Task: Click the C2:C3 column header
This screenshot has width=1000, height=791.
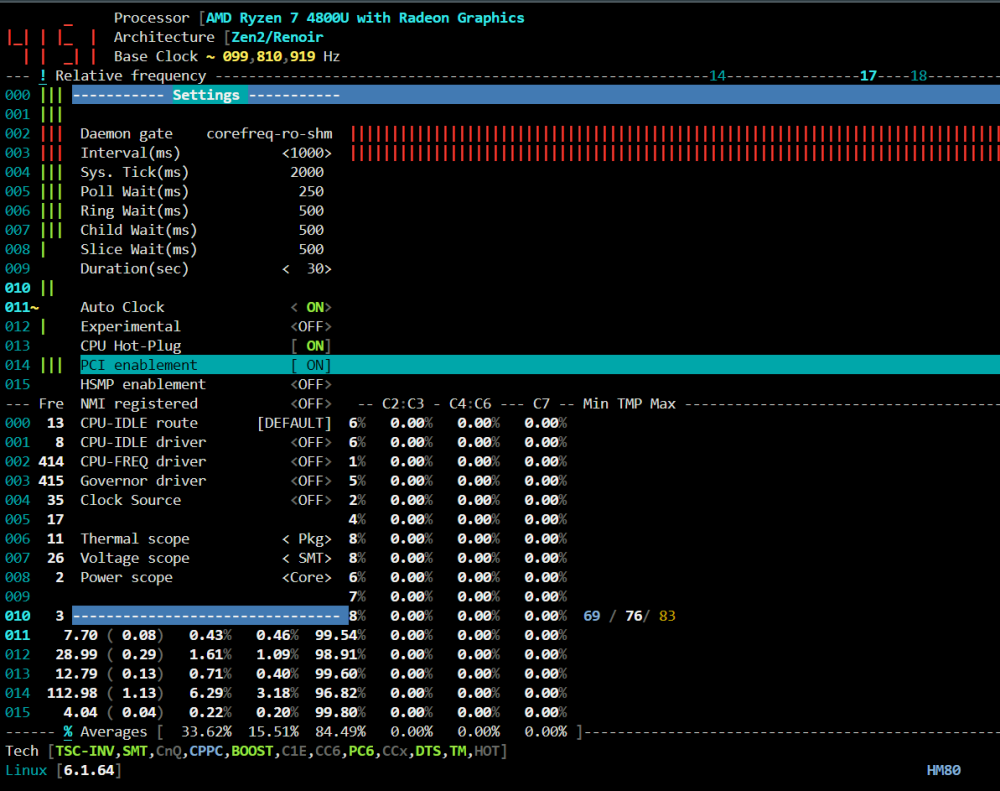Action: coord(403,404)
